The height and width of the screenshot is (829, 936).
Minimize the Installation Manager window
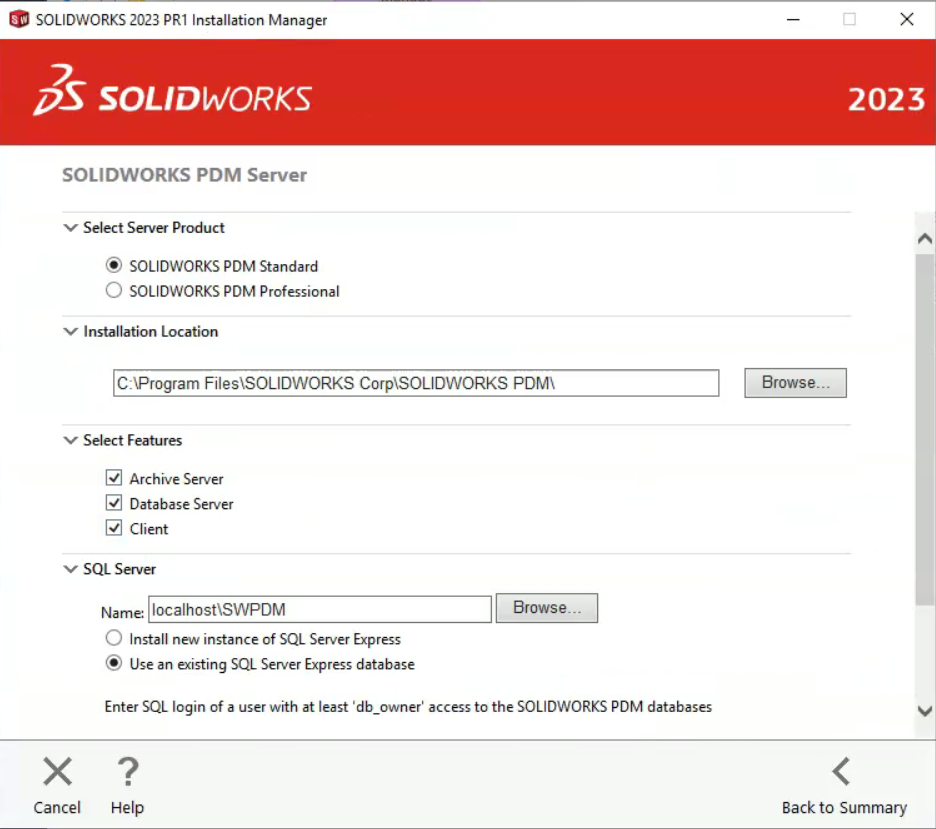coord(793,20)
